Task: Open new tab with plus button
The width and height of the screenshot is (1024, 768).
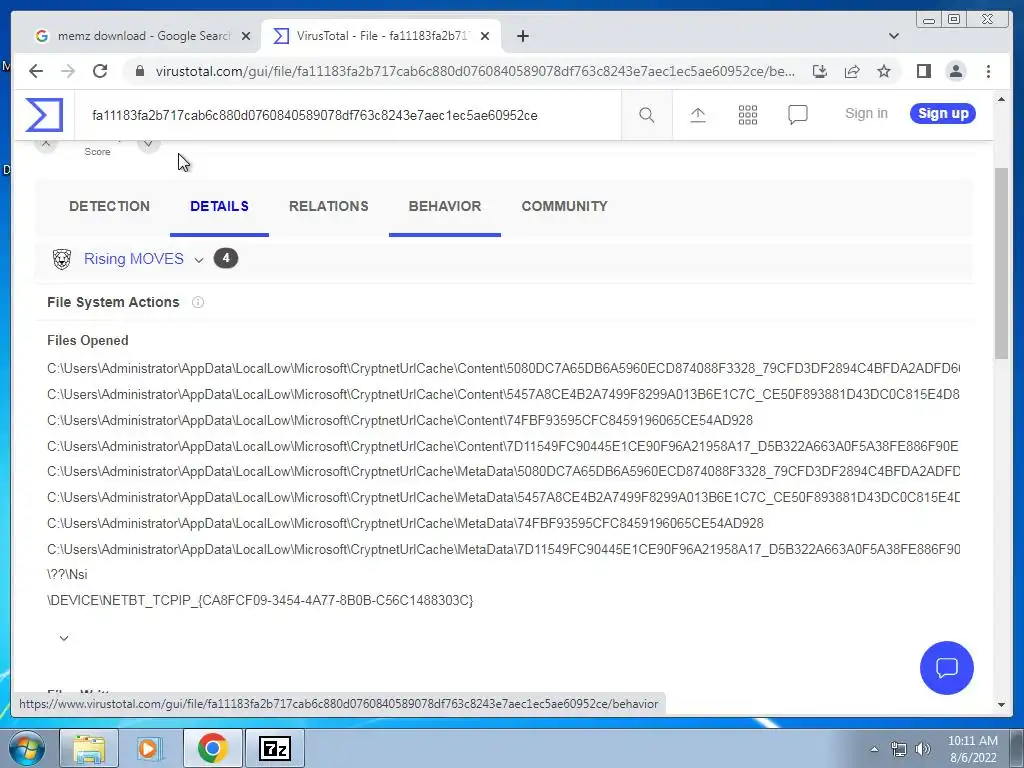Action: 522,36
